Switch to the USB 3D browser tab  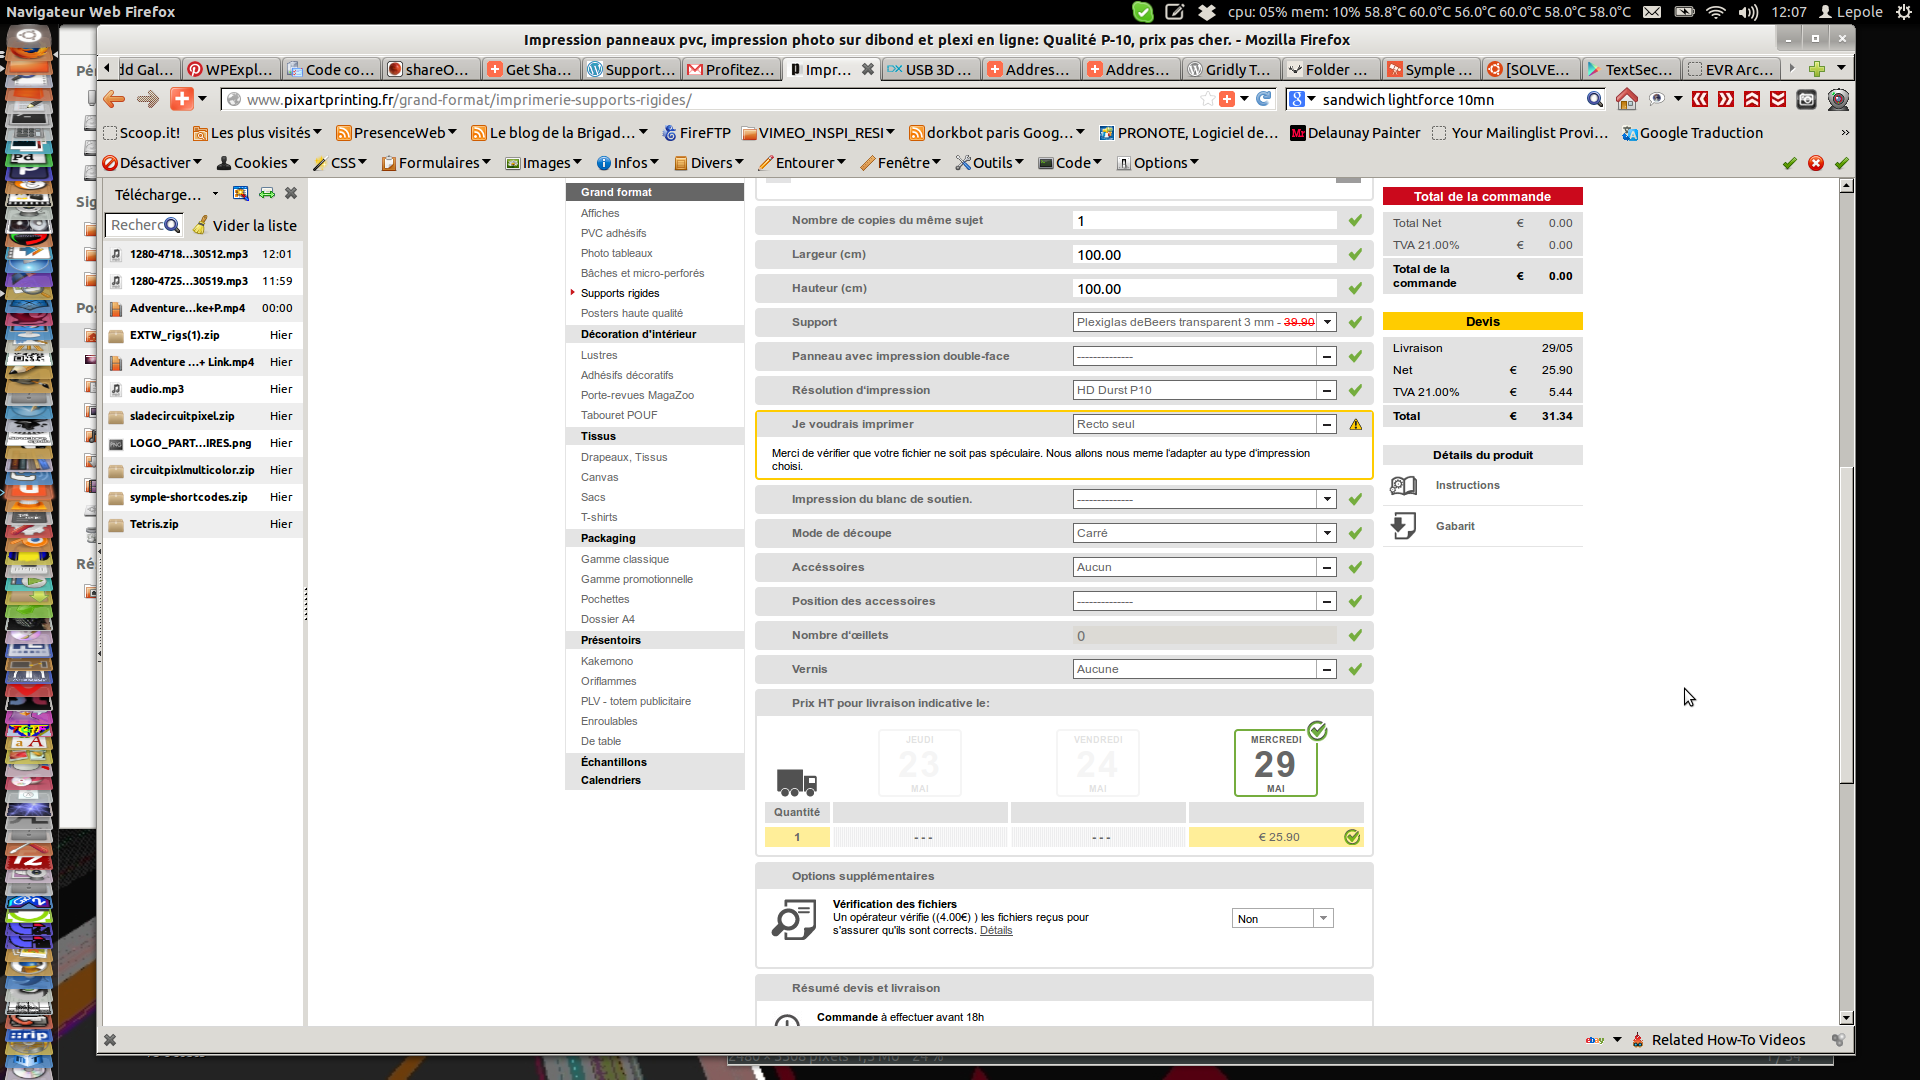point(930,69)
